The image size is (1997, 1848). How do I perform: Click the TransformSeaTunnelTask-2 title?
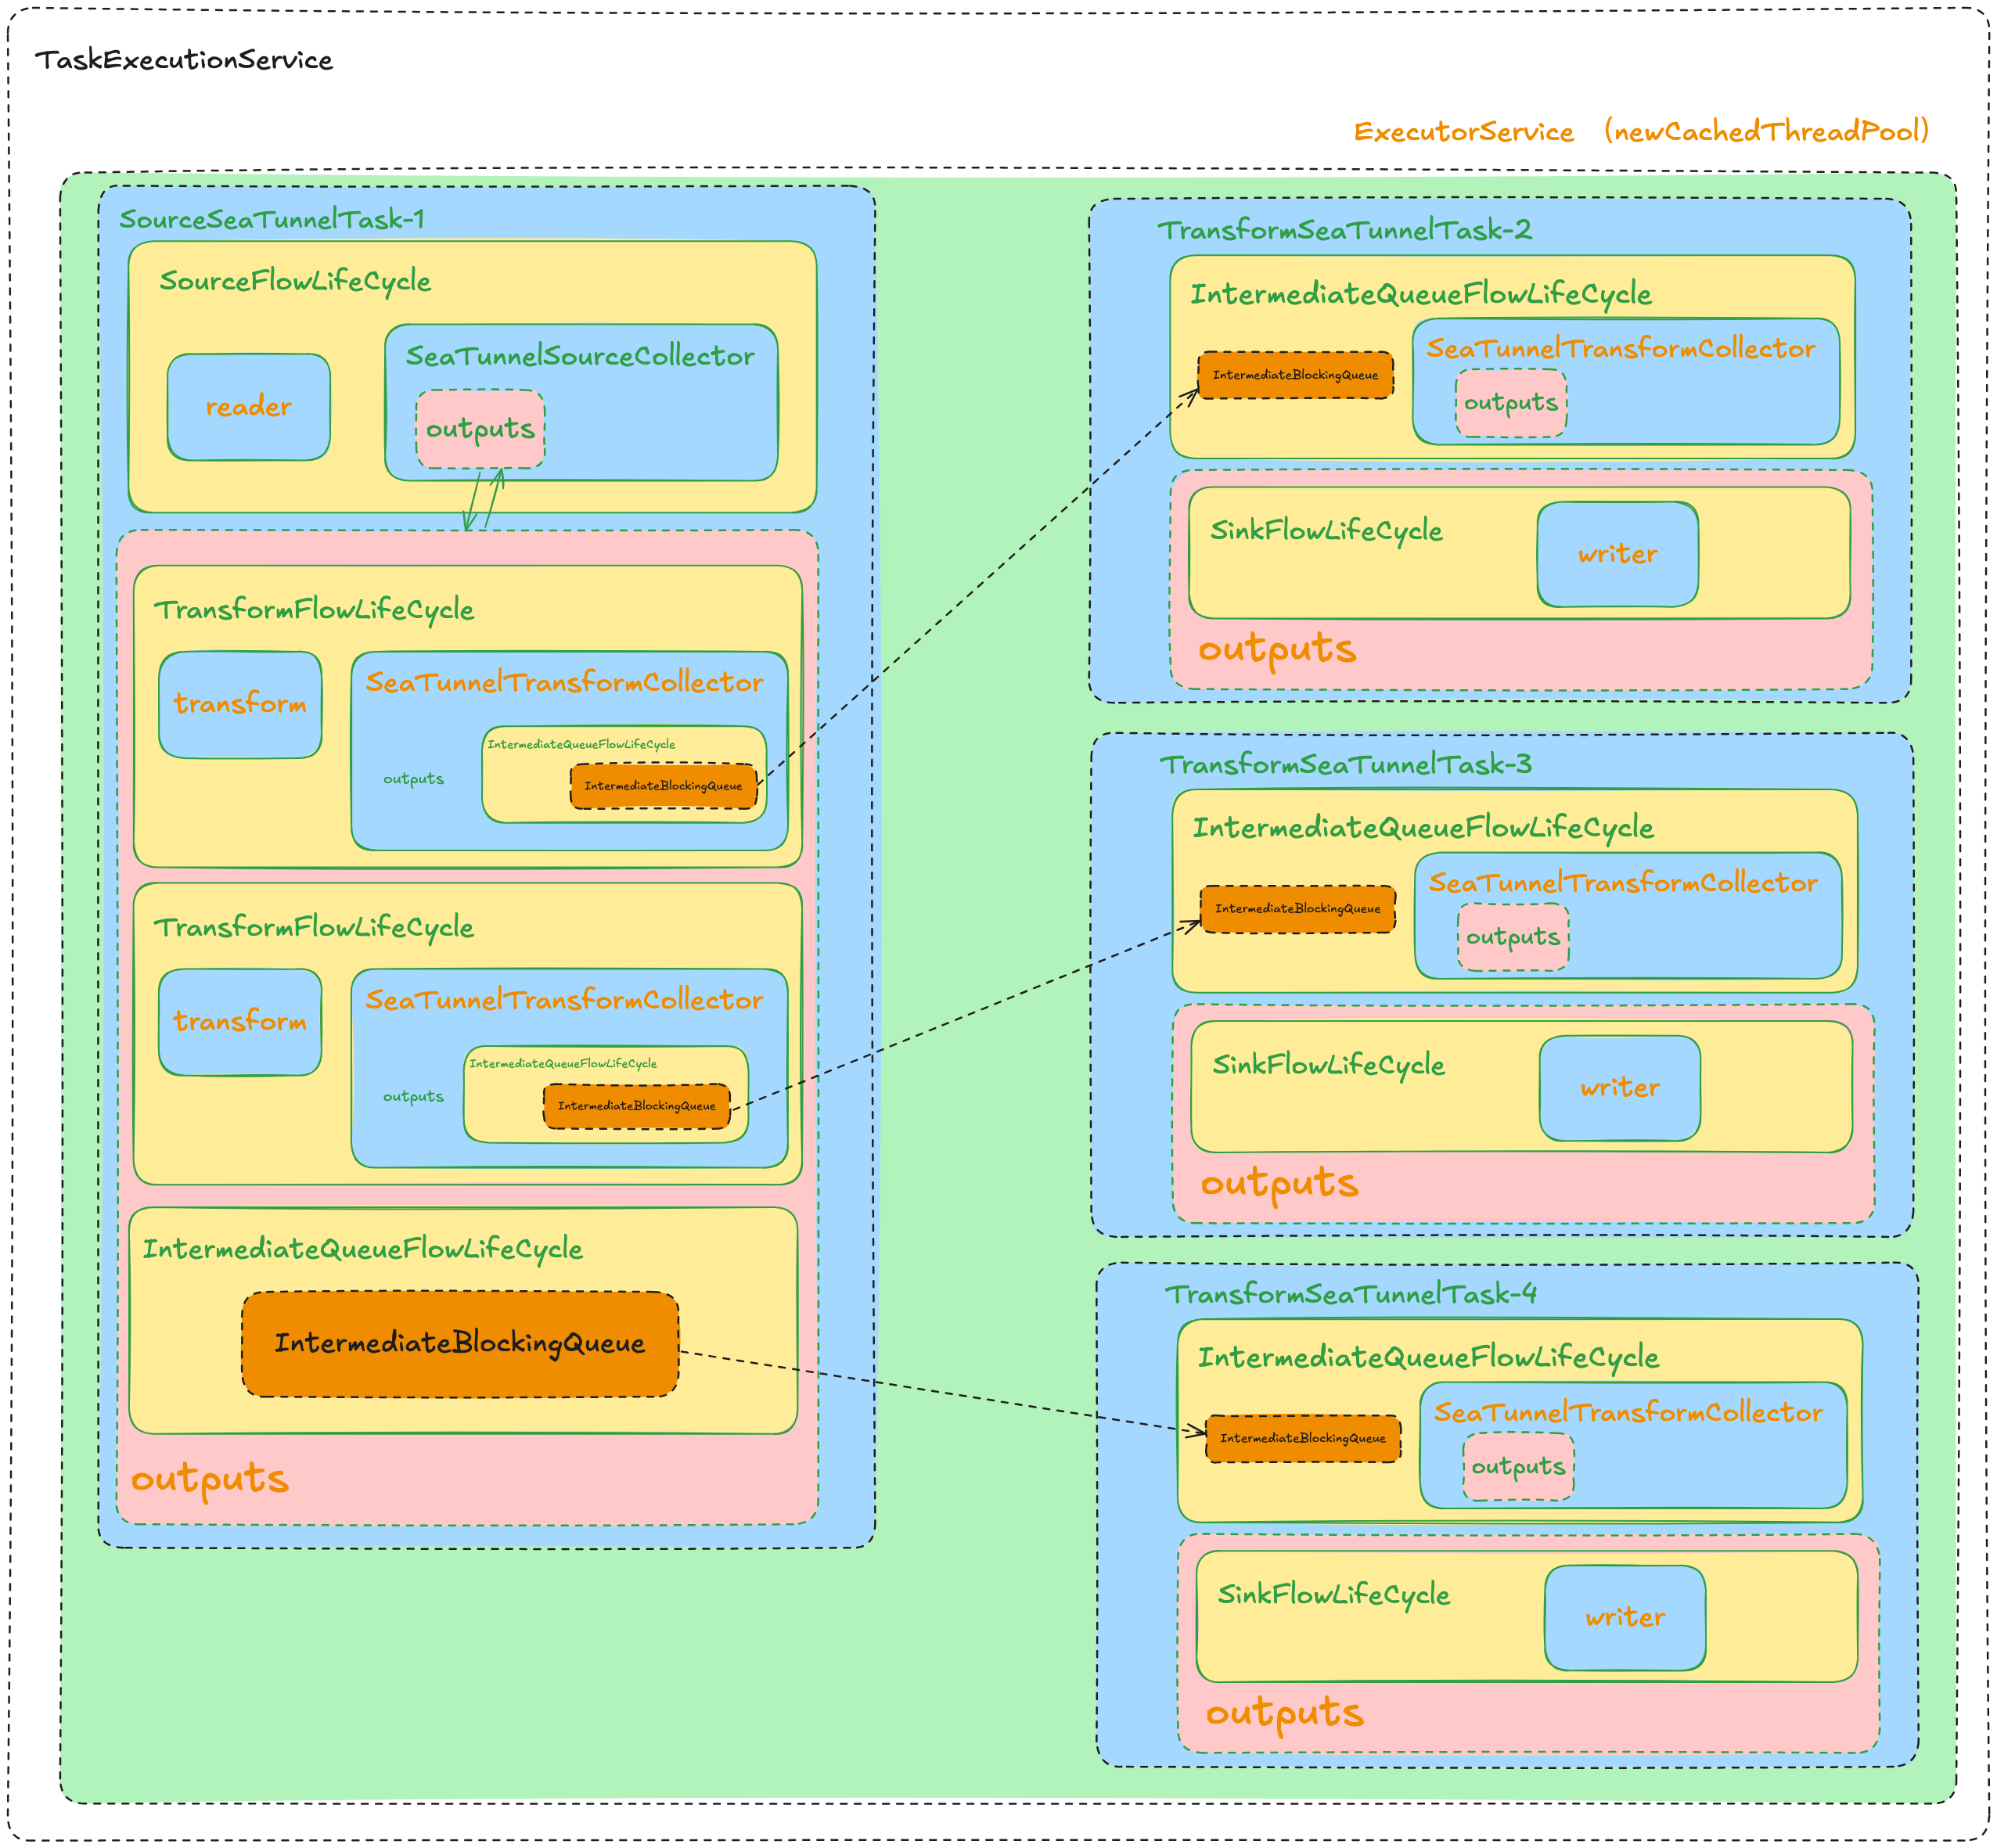(1344, 230)
